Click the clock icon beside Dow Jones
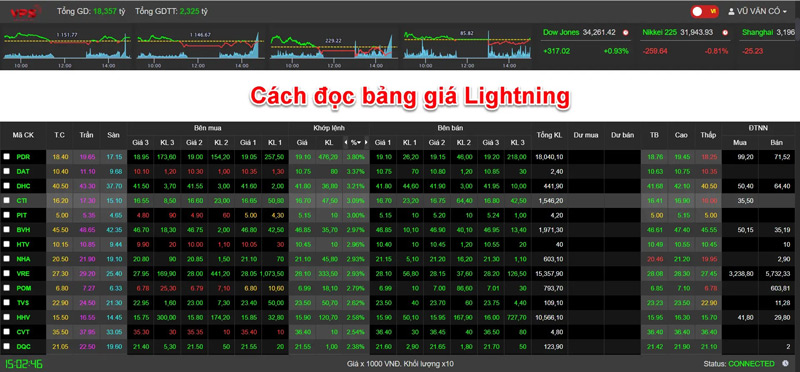800x372 pixels. (x=626, y=33)
